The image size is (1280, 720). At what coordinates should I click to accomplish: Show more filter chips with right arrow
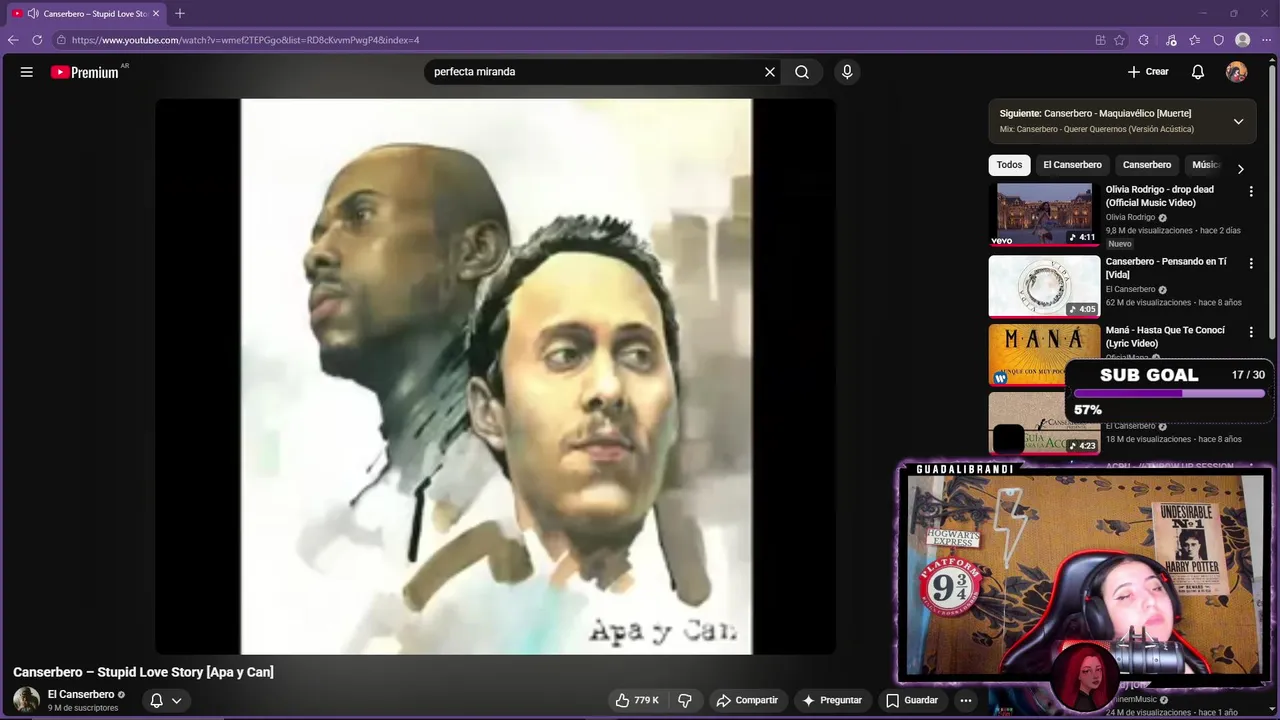[x=1241, y=169]
